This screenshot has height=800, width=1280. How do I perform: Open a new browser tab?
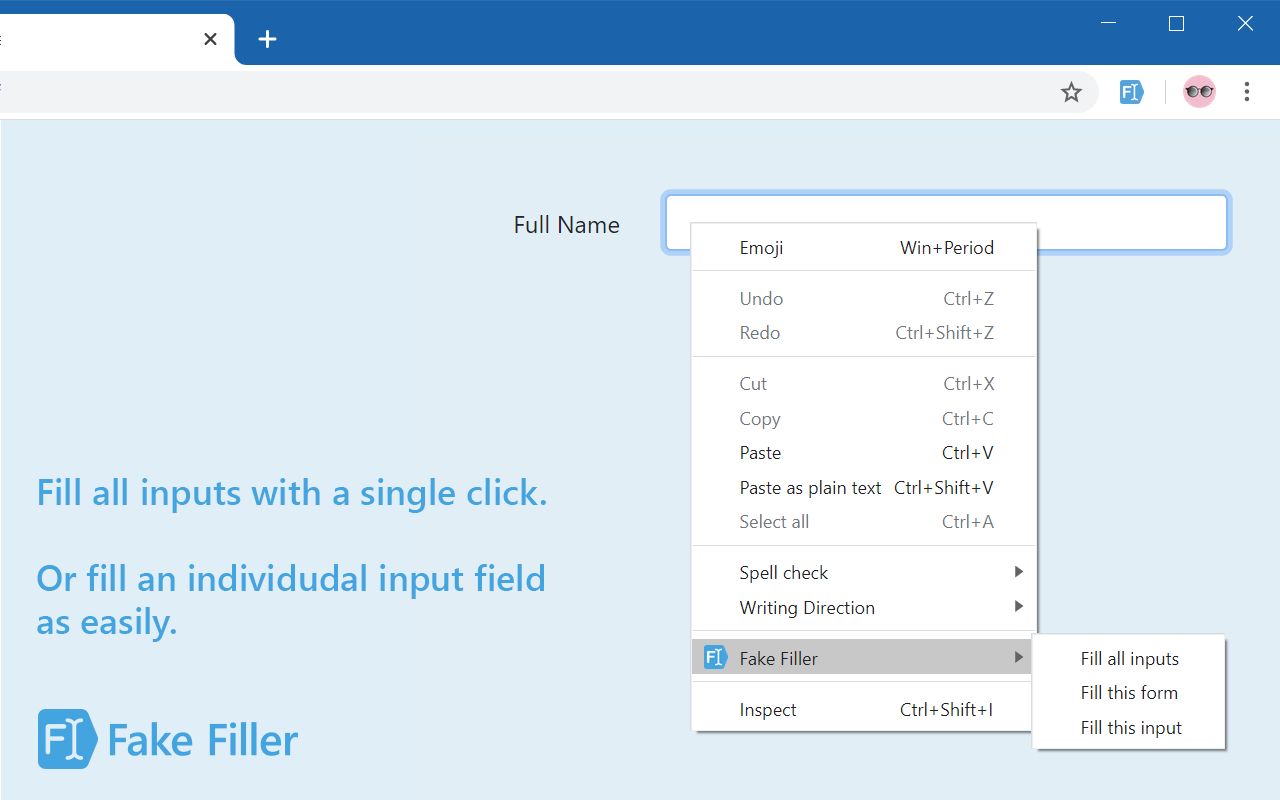click(x=266, y=39)
